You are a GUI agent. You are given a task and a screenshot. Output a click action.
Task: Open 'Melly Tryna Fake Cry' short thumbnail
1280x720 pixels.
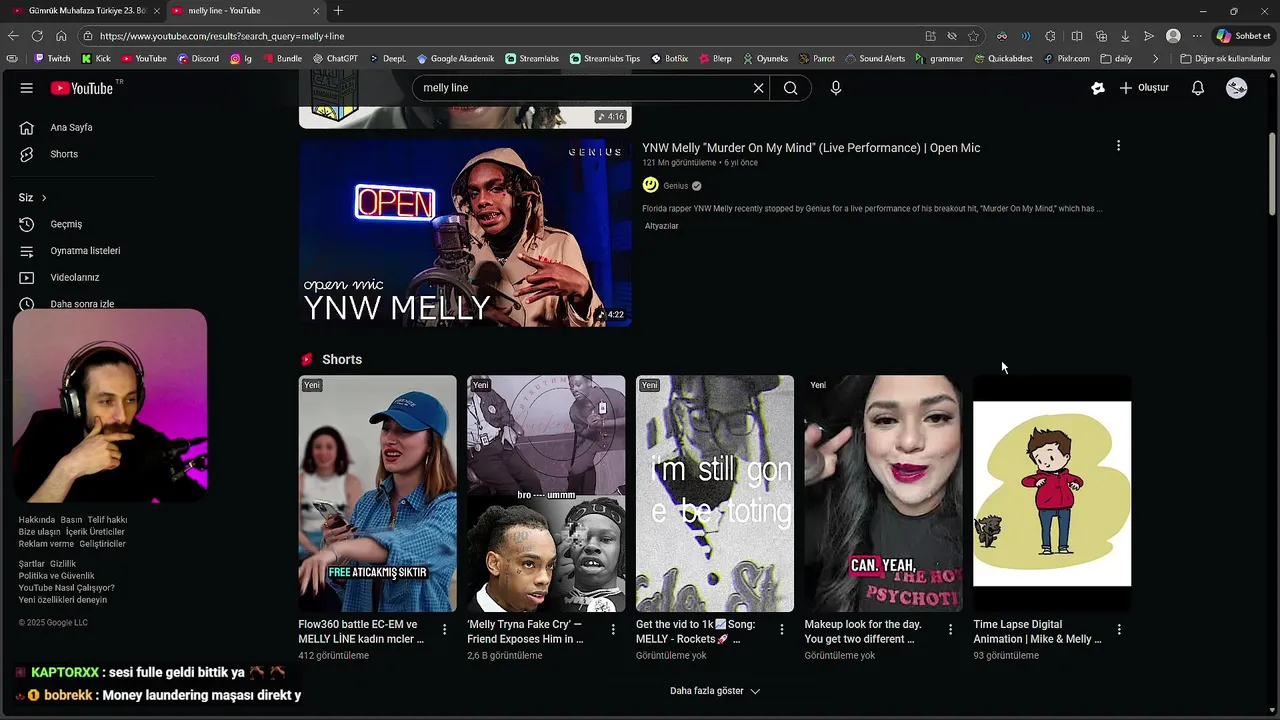coord(546,493)
